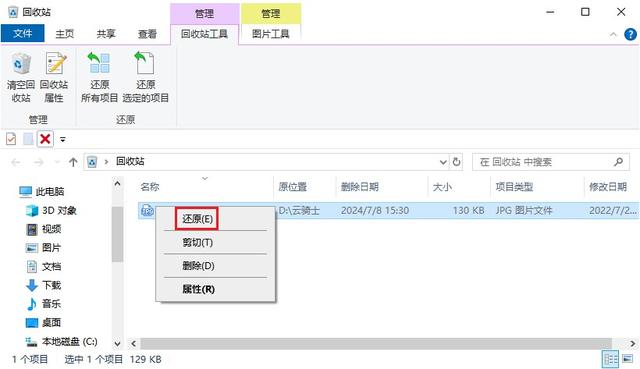Open 回收站属性 (Recycle Bin properties)

pyautogui.click(x=54, y=78)
